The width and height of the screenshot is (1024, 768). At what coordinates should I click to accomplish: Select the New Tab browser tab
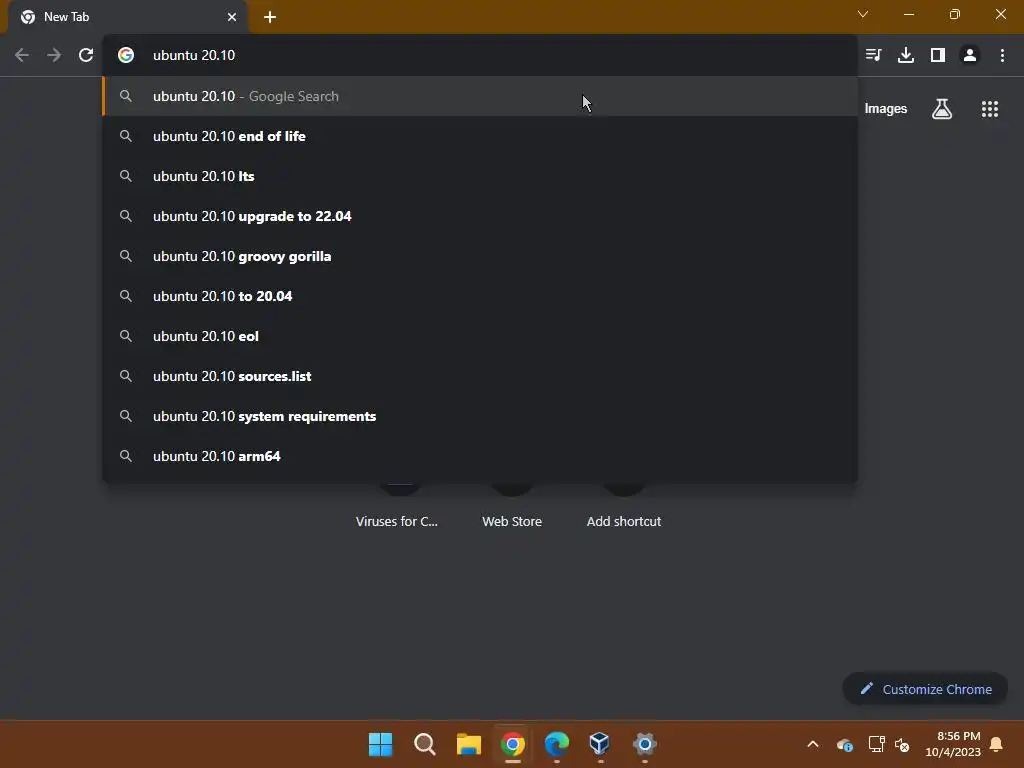click(x=127, y=17)
